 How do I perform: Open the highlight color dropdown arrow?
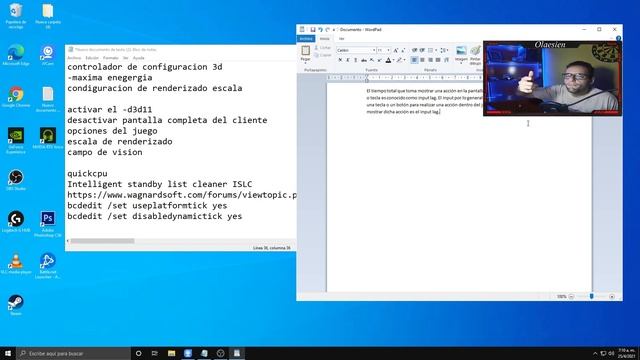pos(404,60)
